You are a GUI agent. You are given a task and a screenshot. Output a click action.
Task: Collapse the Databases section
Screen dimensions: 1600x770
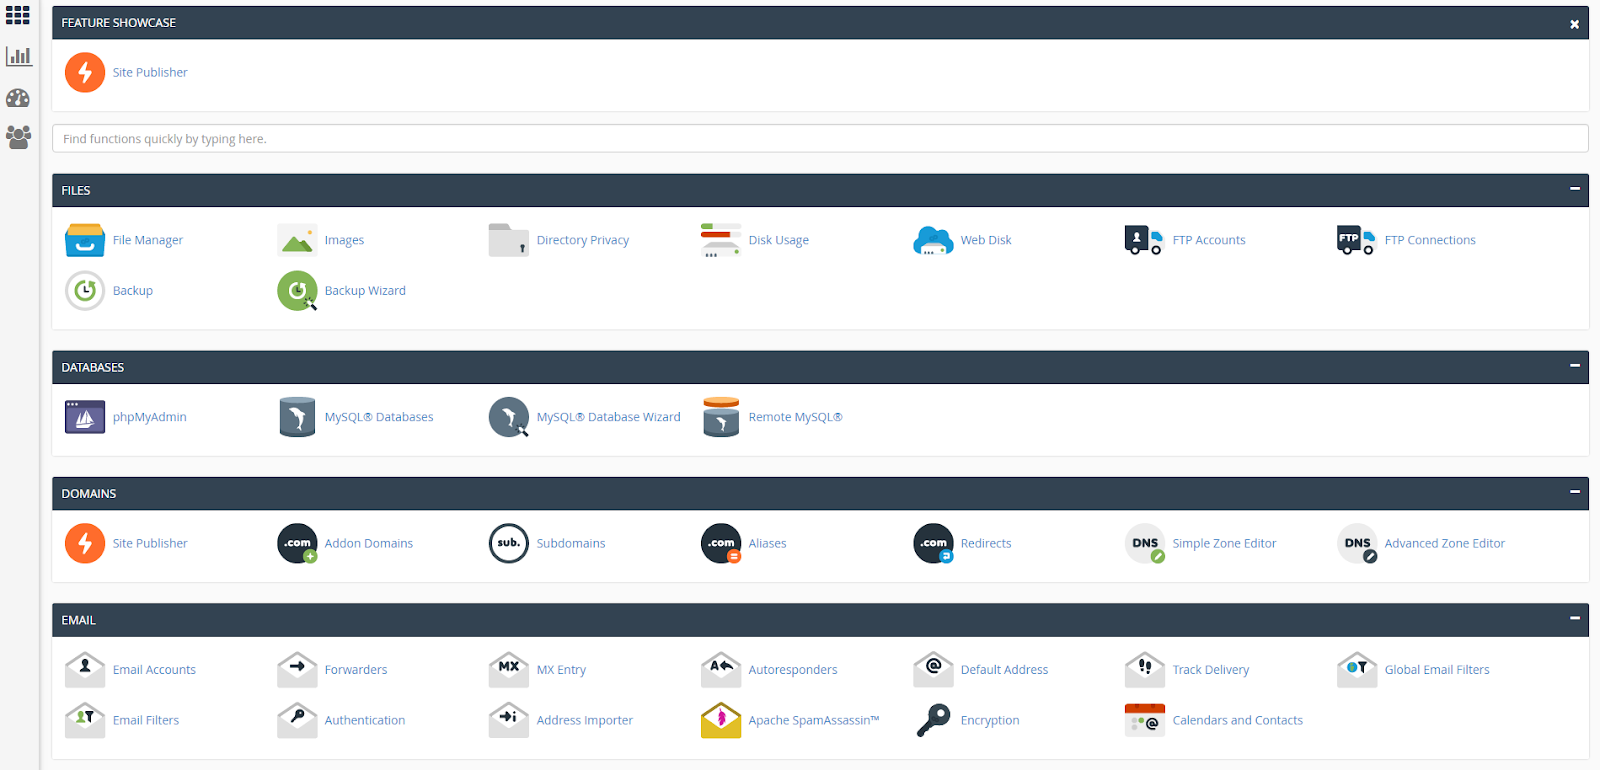pyautogui.click(x=1575, y=366)
